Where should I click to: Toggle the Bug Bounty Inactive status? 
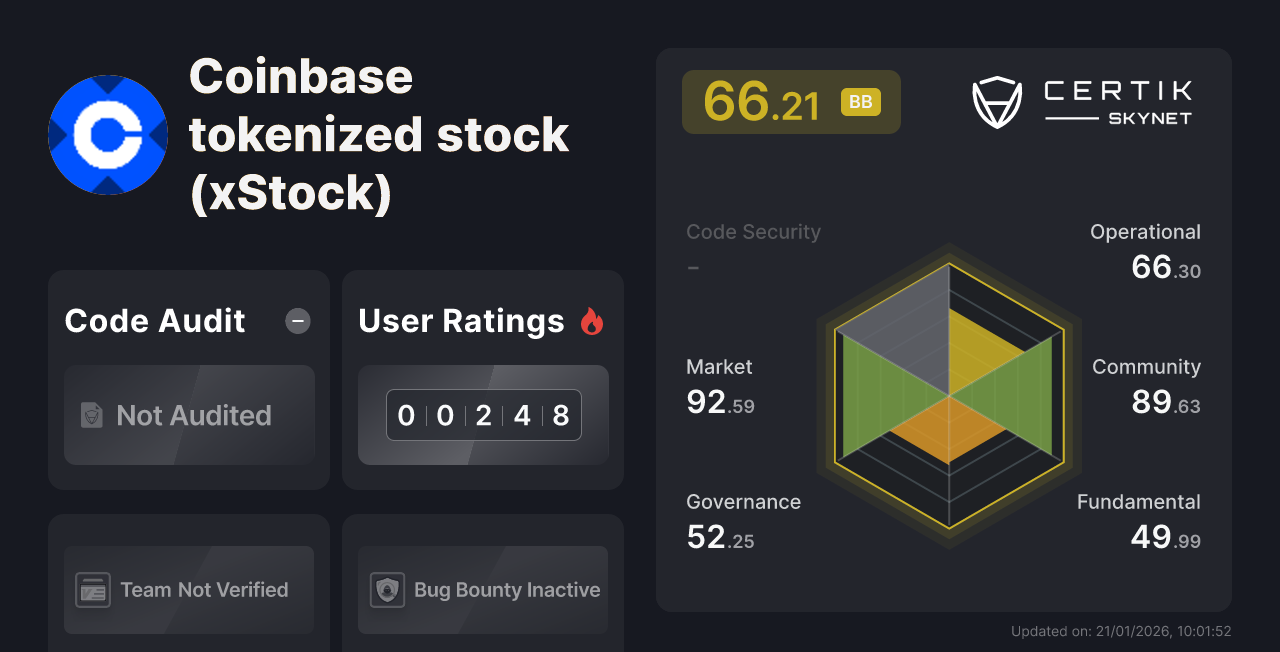point(482,590)
